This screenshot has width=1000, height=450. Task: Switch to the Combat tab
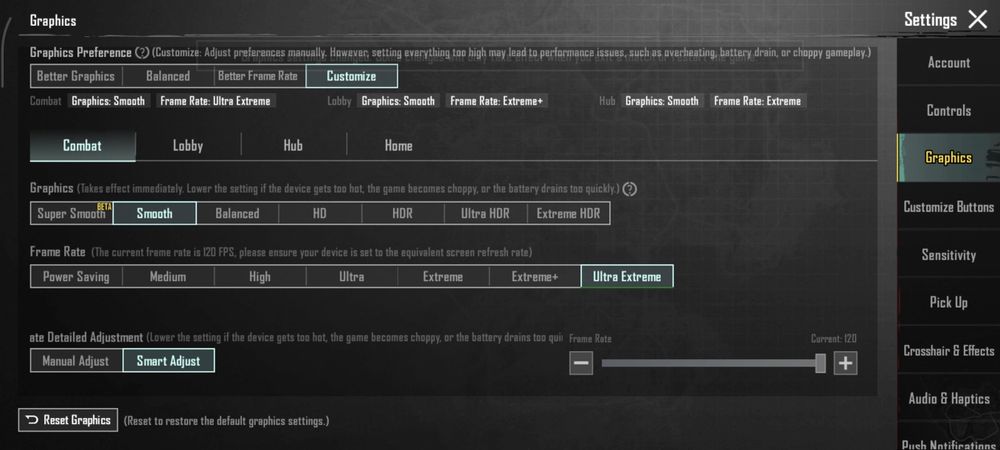(82, 146)
